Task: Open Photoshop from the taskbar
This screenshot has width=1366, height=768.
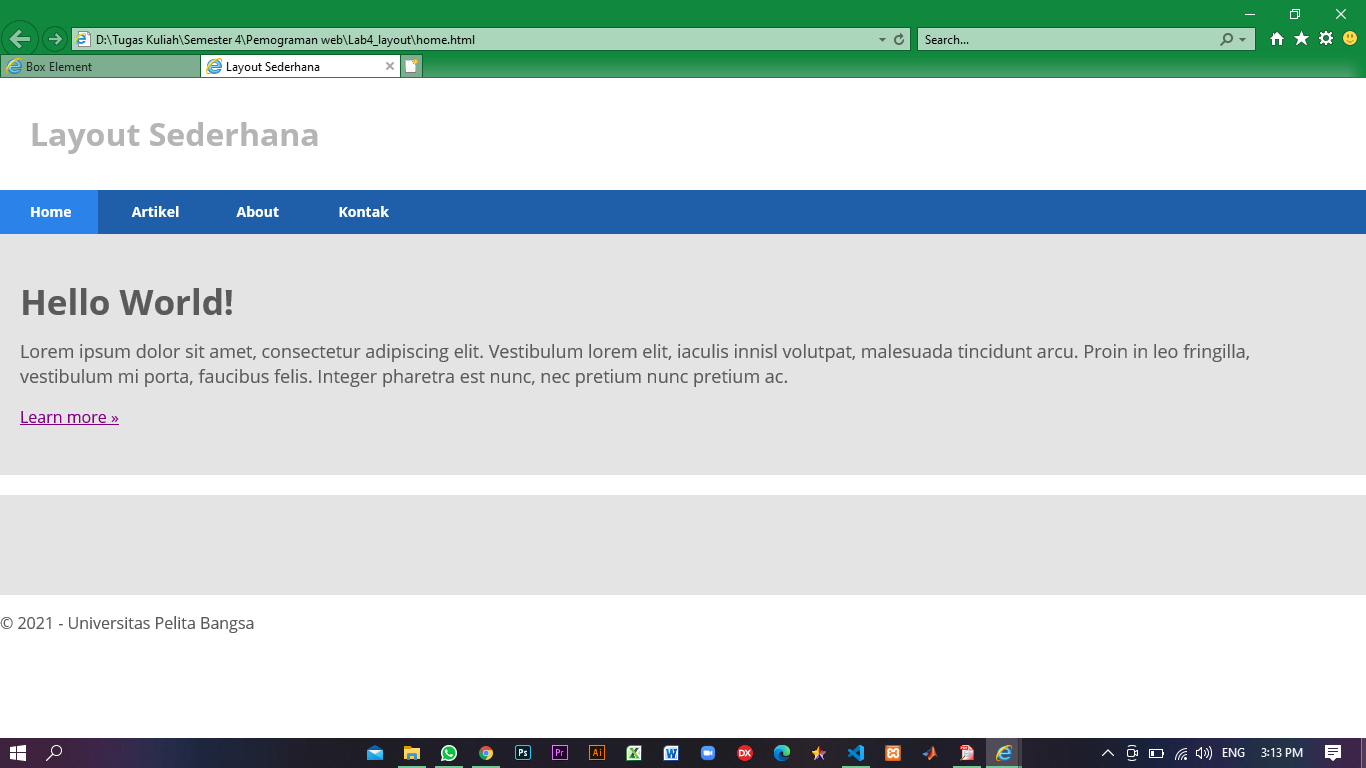Action: [x=522, y=753]
